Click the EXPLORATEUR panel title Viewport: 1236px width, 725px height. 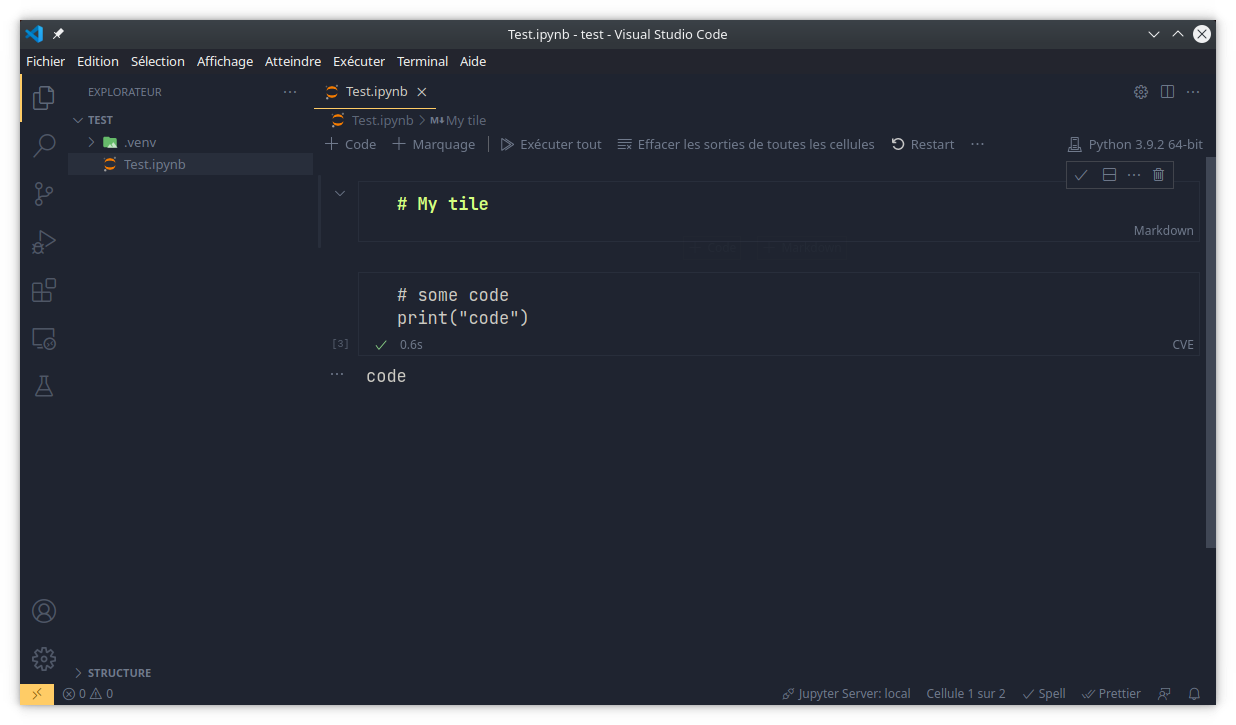pyautogui.click(x=125, y=92)
